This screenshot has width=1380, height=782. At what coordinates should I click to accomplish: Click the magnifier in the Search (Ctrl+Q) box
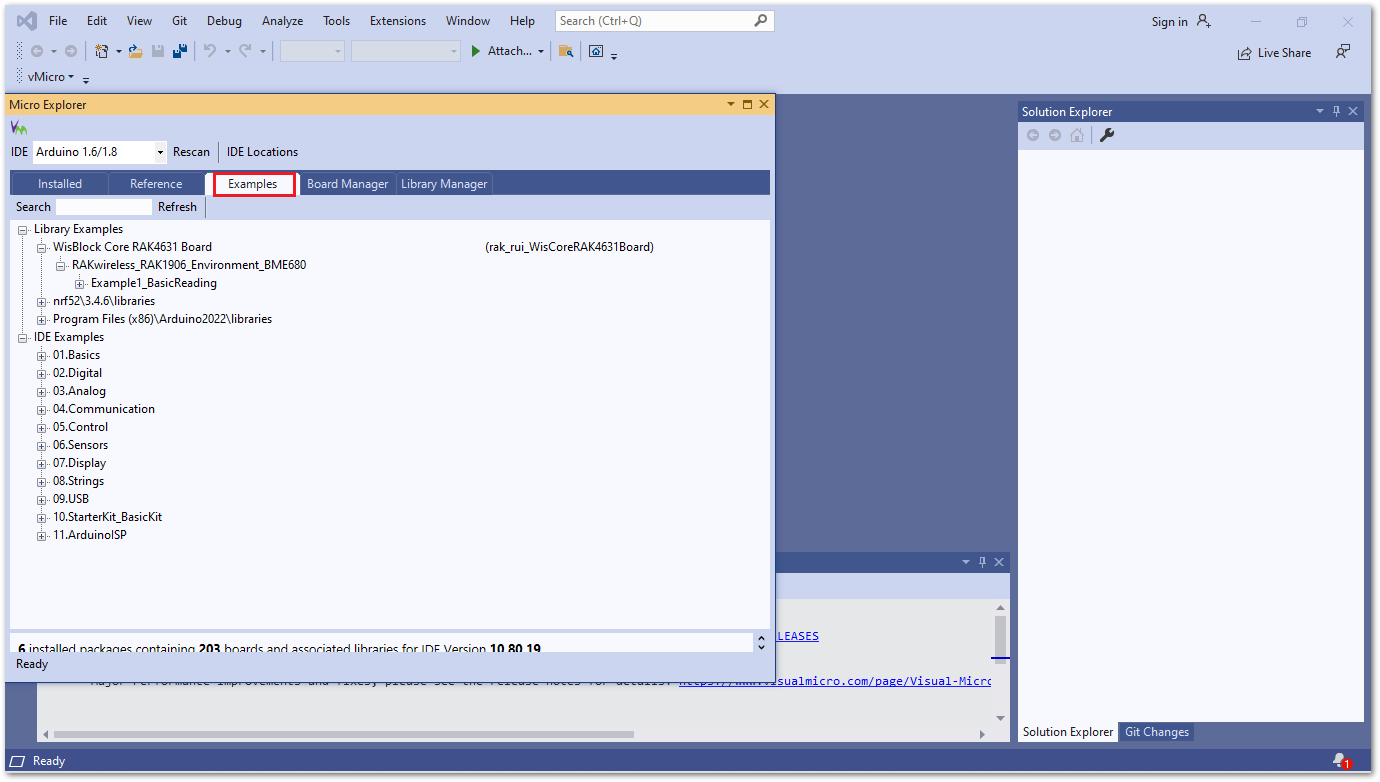click(x=761, y=20)
